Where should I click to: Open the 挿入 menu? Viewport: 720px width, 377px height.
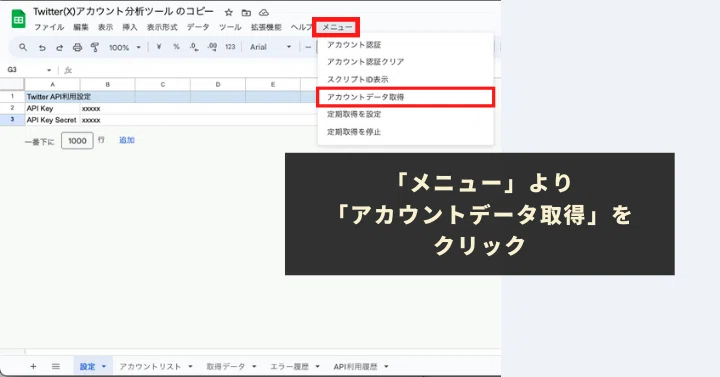pos(129,27)
